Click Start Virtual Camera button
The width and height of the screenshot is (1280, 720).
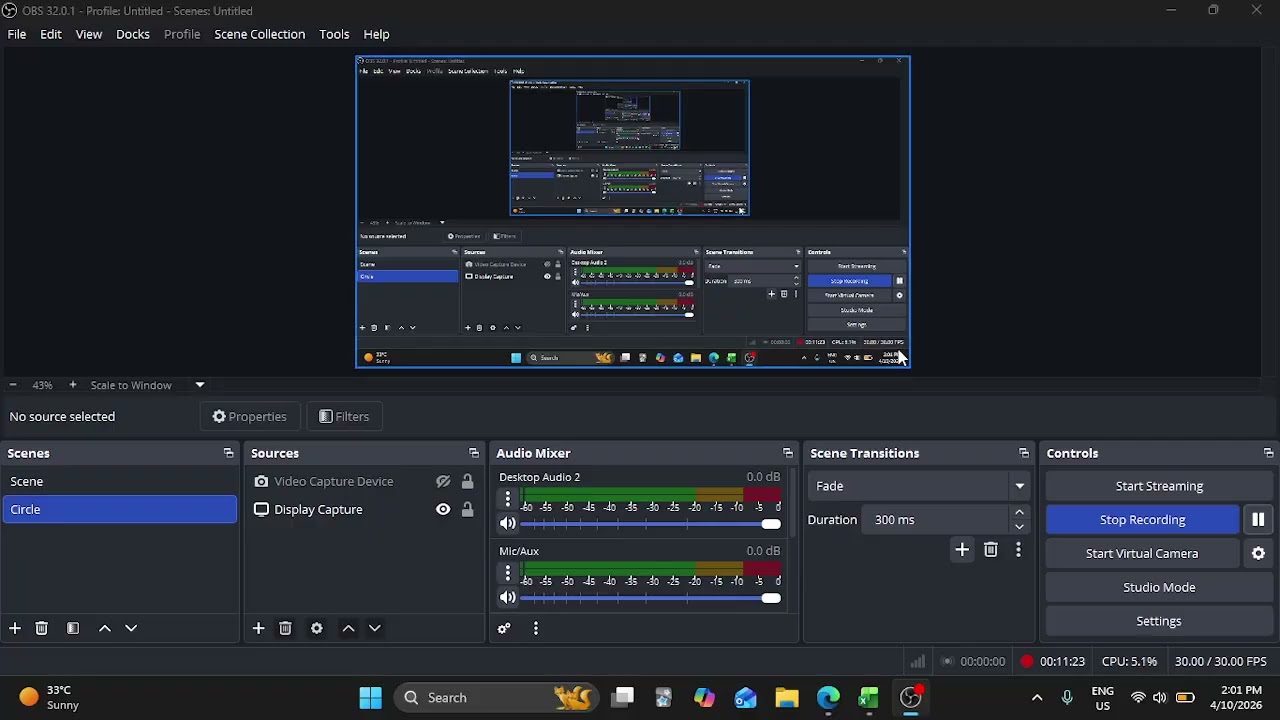(1142, 553)
